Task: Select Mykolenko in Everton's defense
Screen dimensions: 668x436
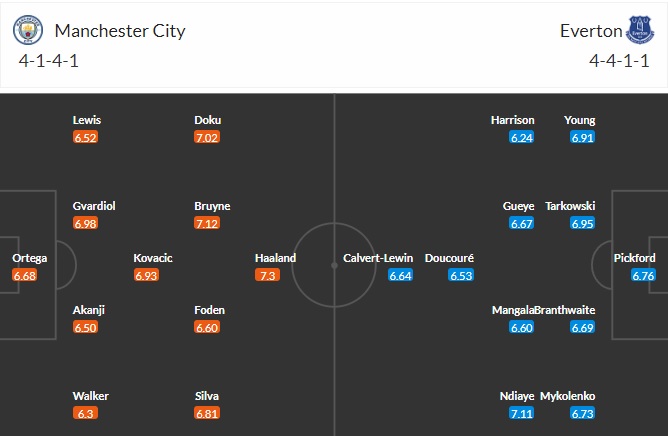Action: point(569,396)
